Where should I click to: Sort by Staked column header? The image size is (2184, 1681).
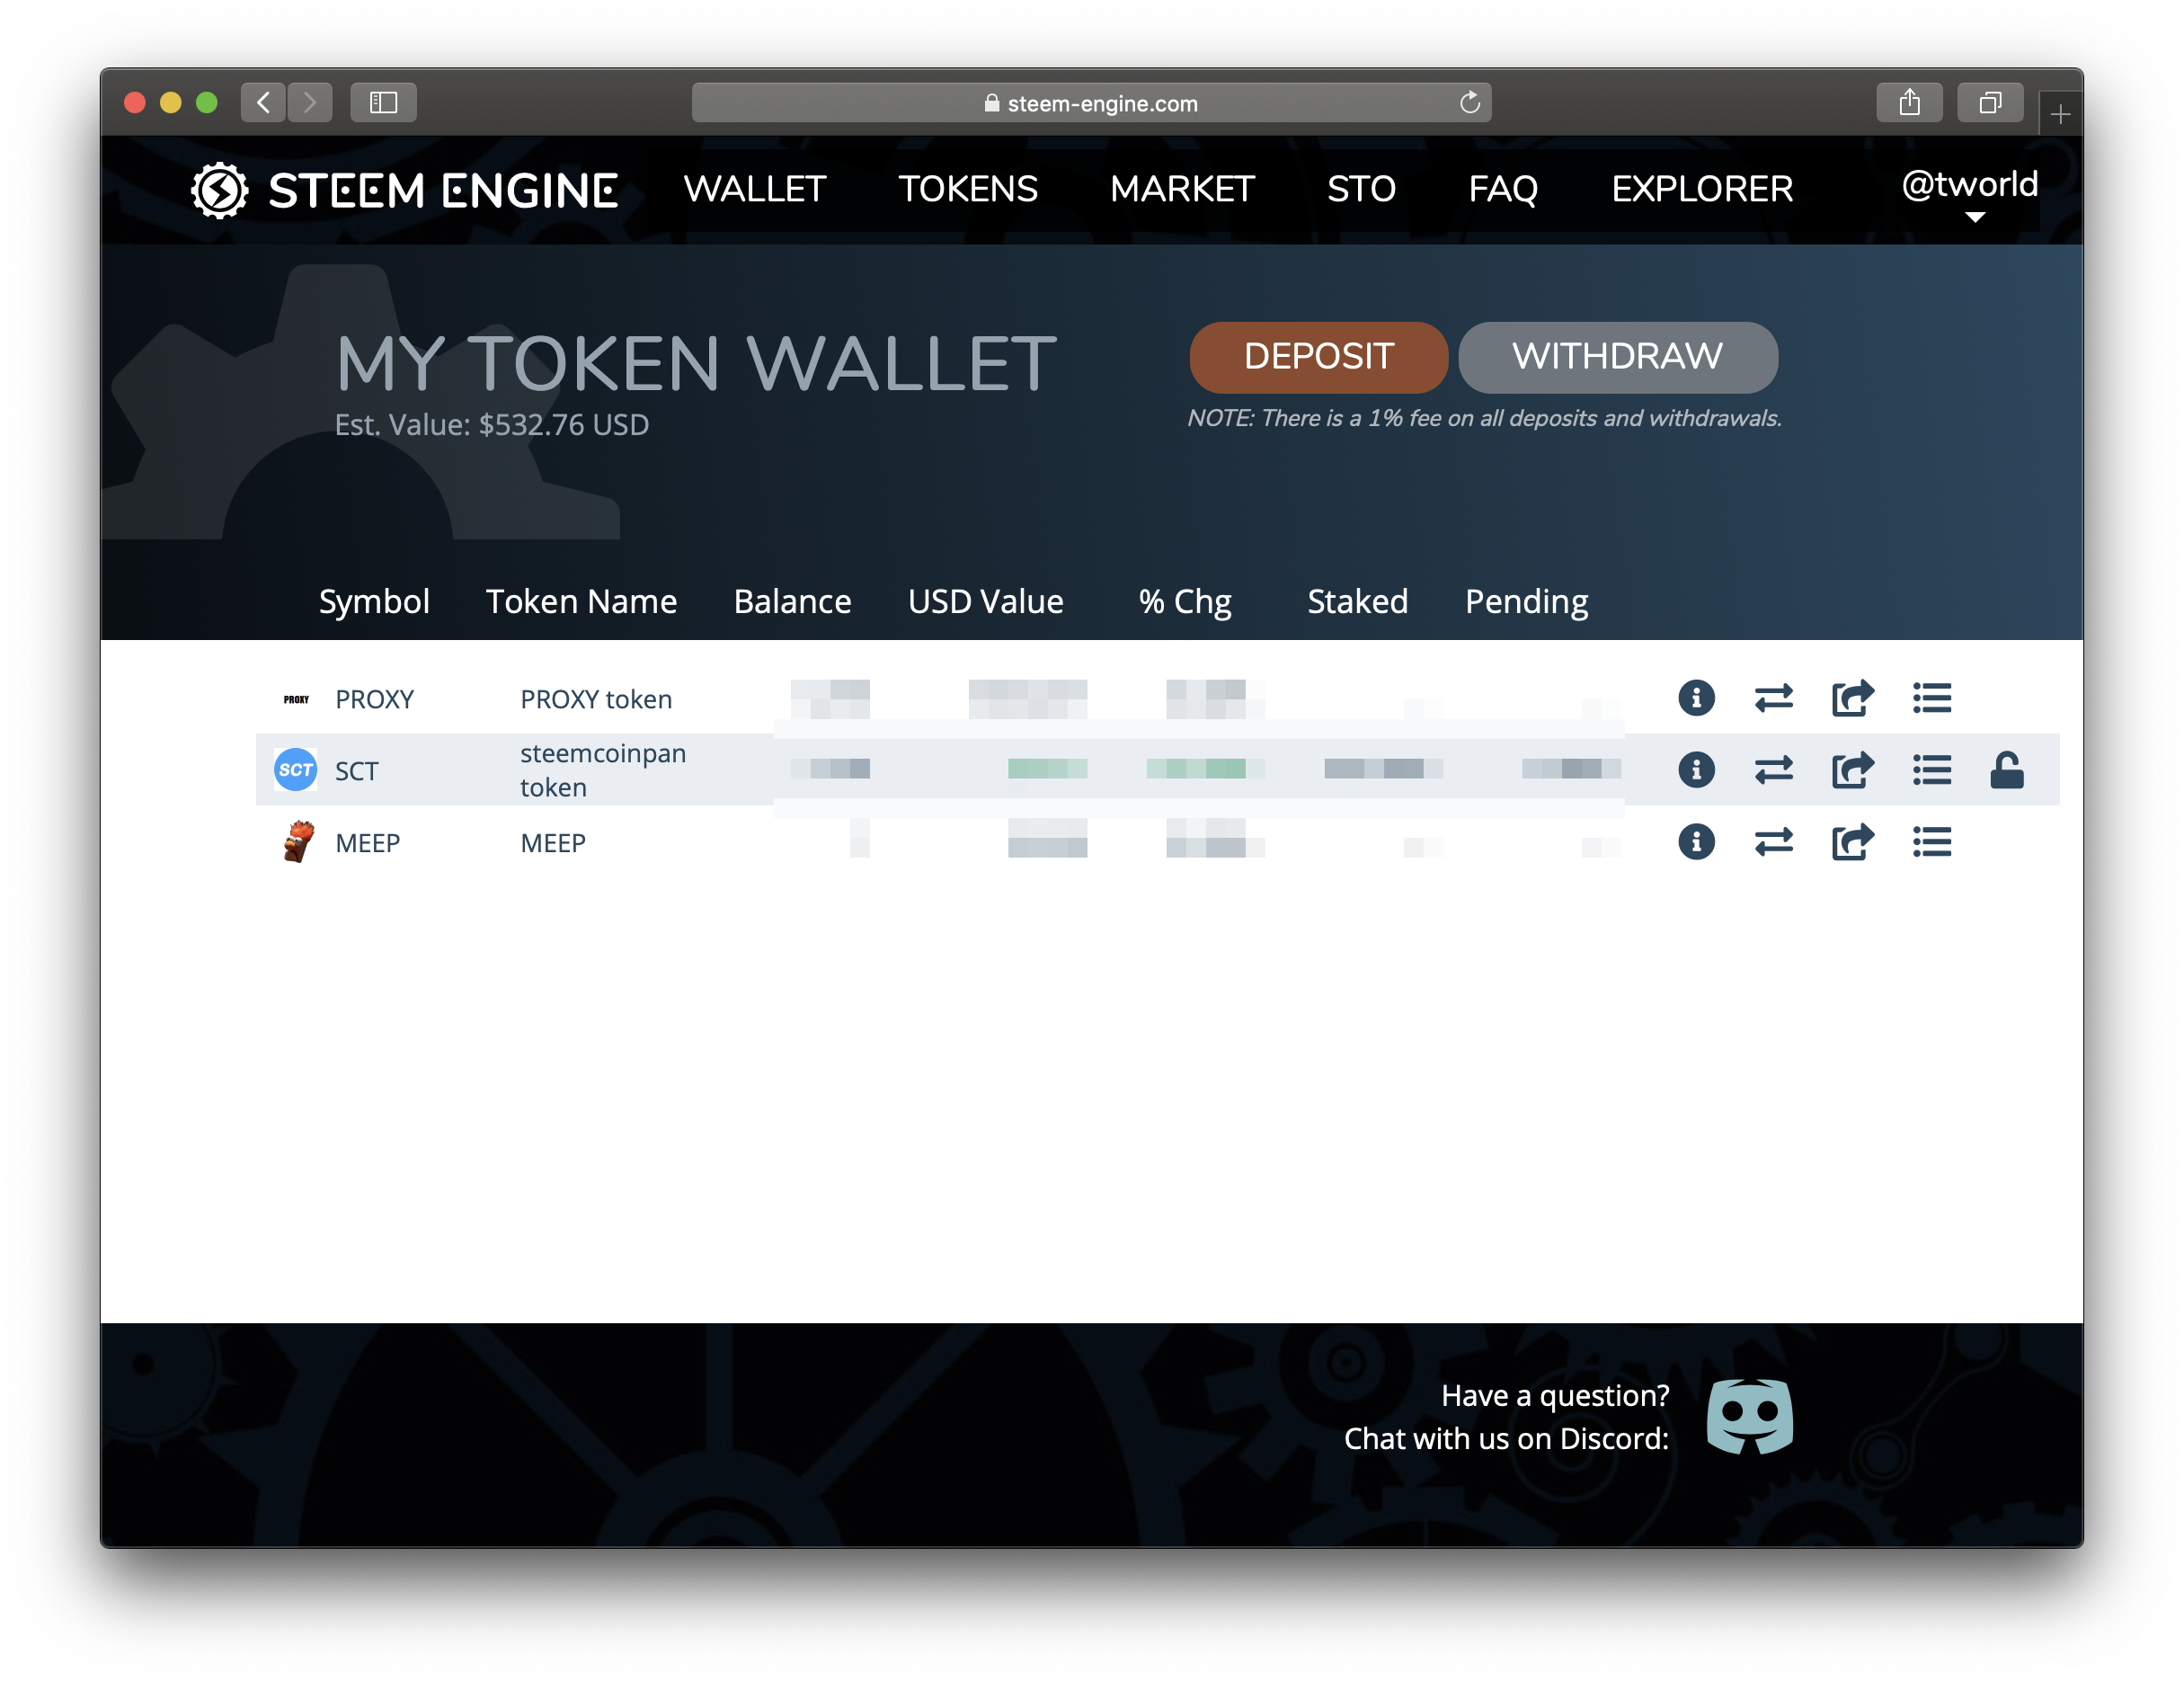pyautogui.click(x=1357, y=601)
